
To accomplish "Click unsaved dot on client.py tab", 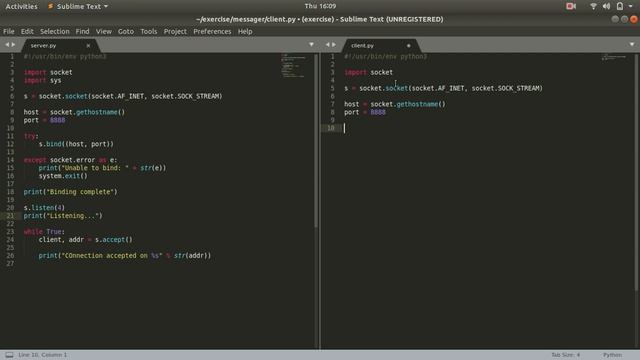I will [x=409, y=46].
